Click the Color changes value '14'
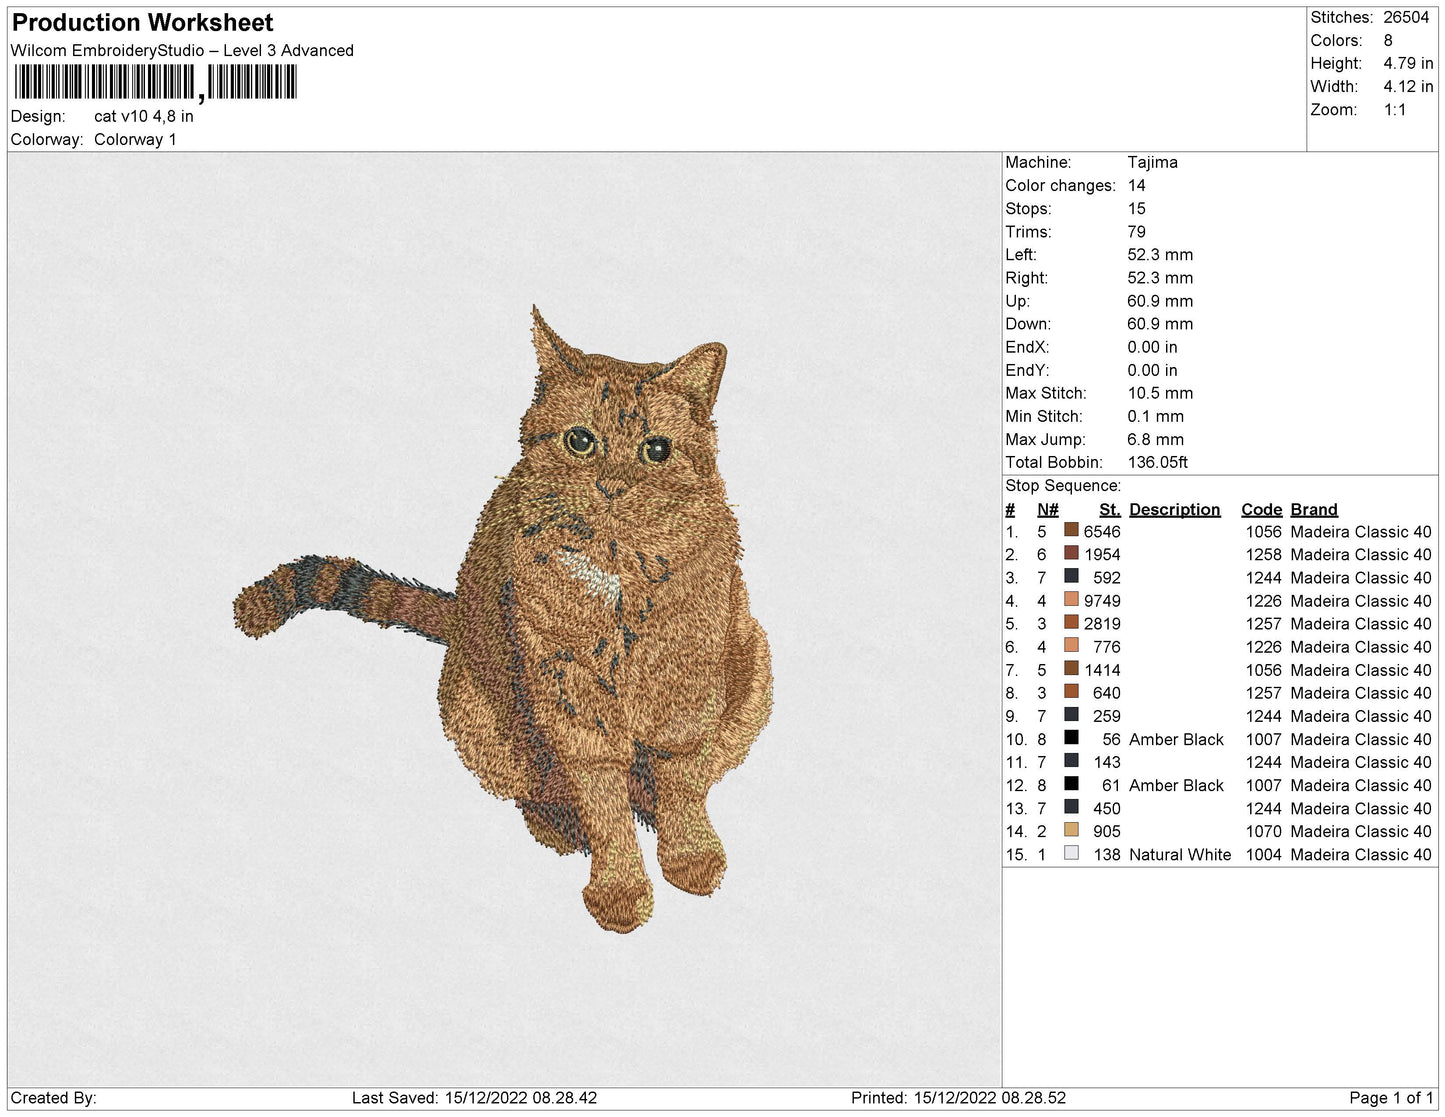 pos(1137,185)
